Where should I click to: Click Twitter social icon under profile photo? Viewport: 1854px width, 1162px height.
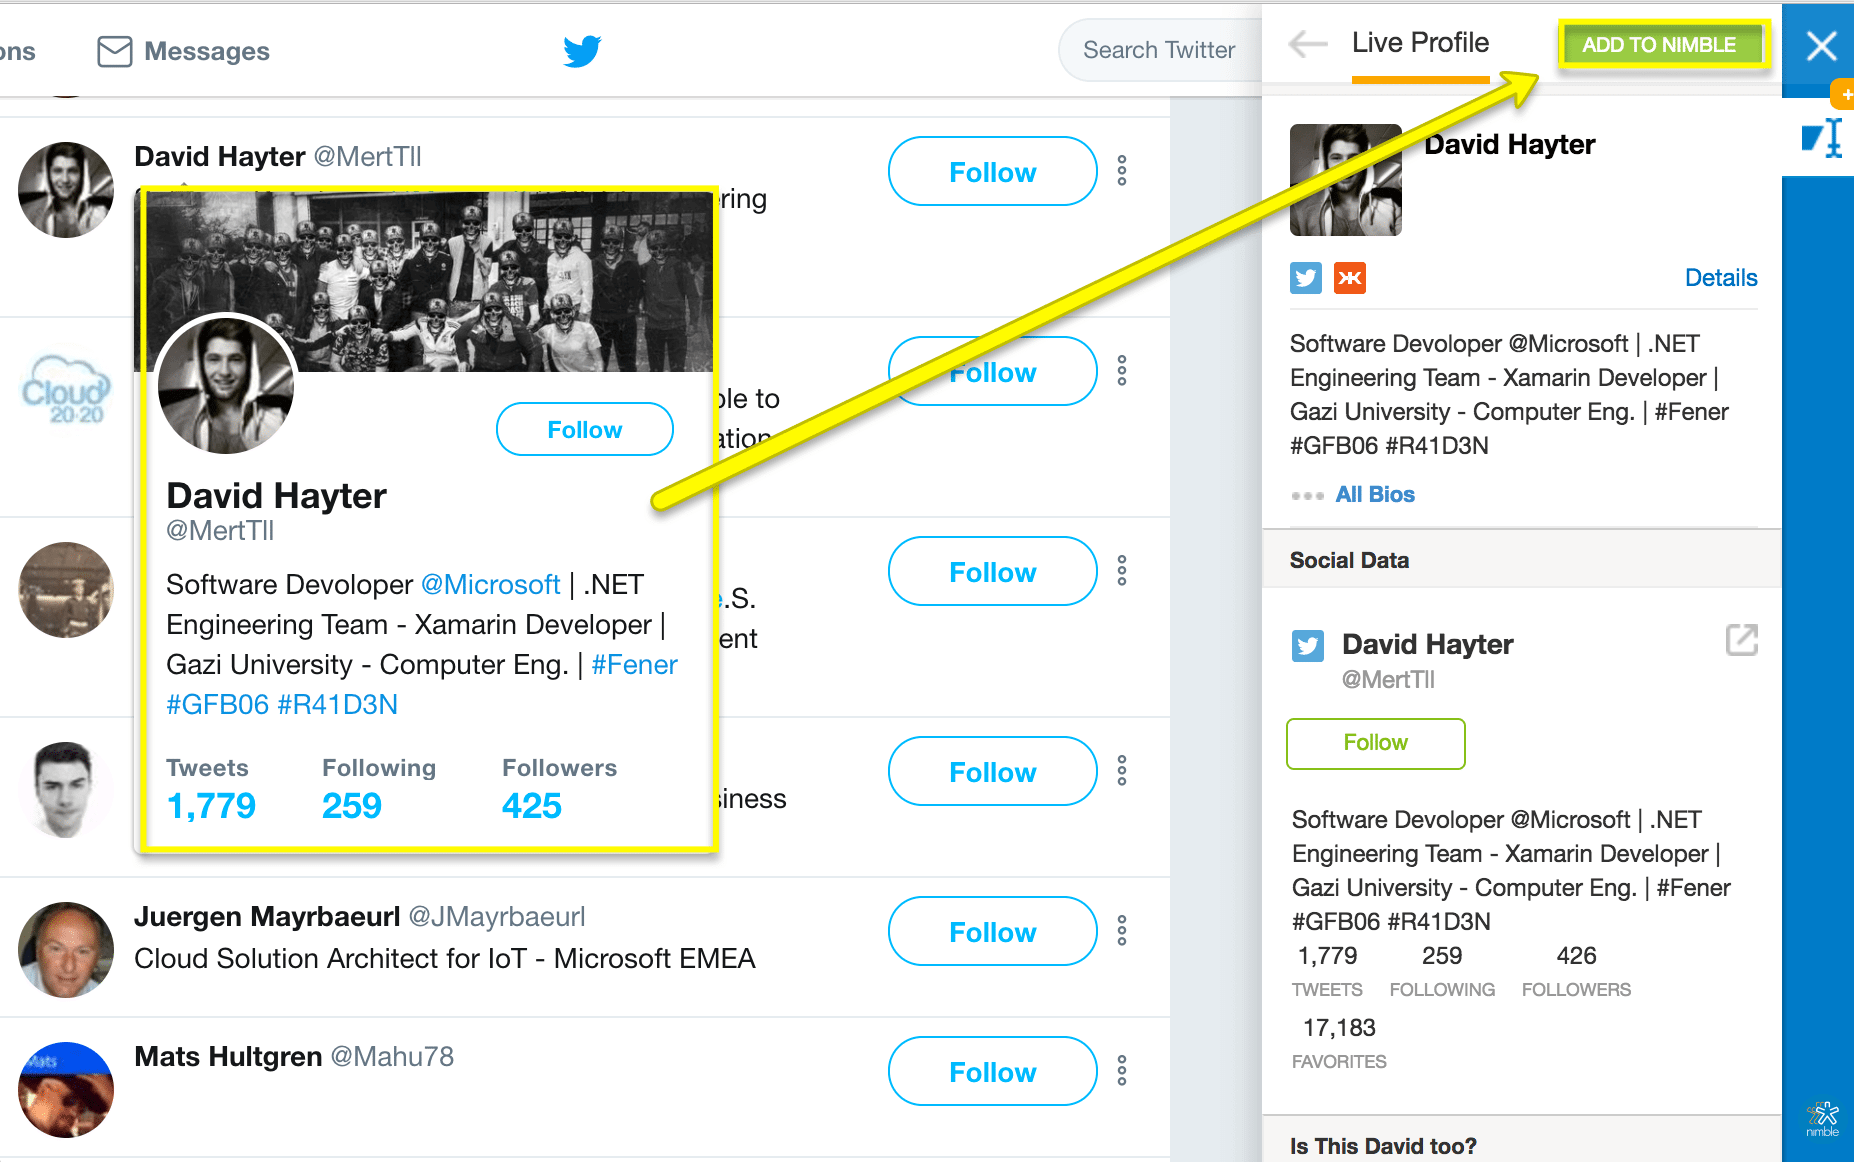(1306, 278)
